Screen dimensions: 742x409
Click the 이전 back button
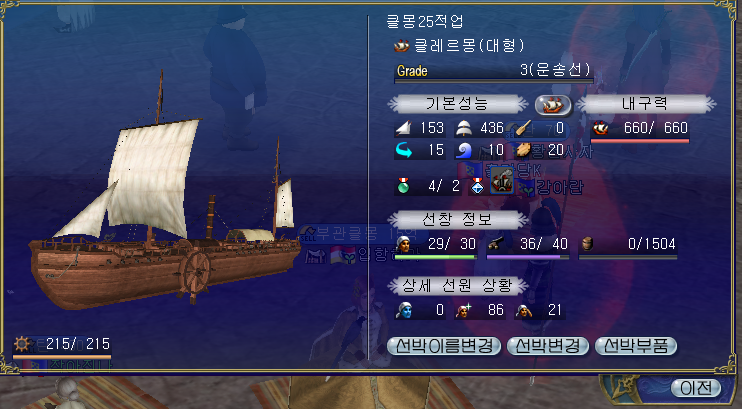coord(696,388)
